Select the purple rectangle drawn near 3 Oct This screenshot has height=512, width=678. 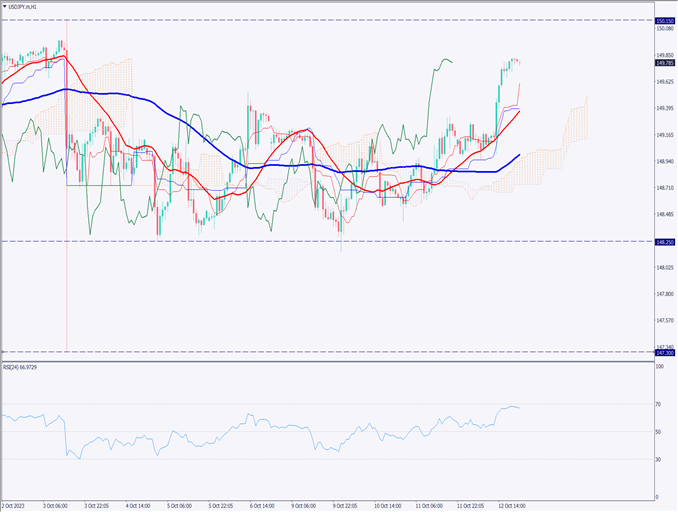pos(98,184)
